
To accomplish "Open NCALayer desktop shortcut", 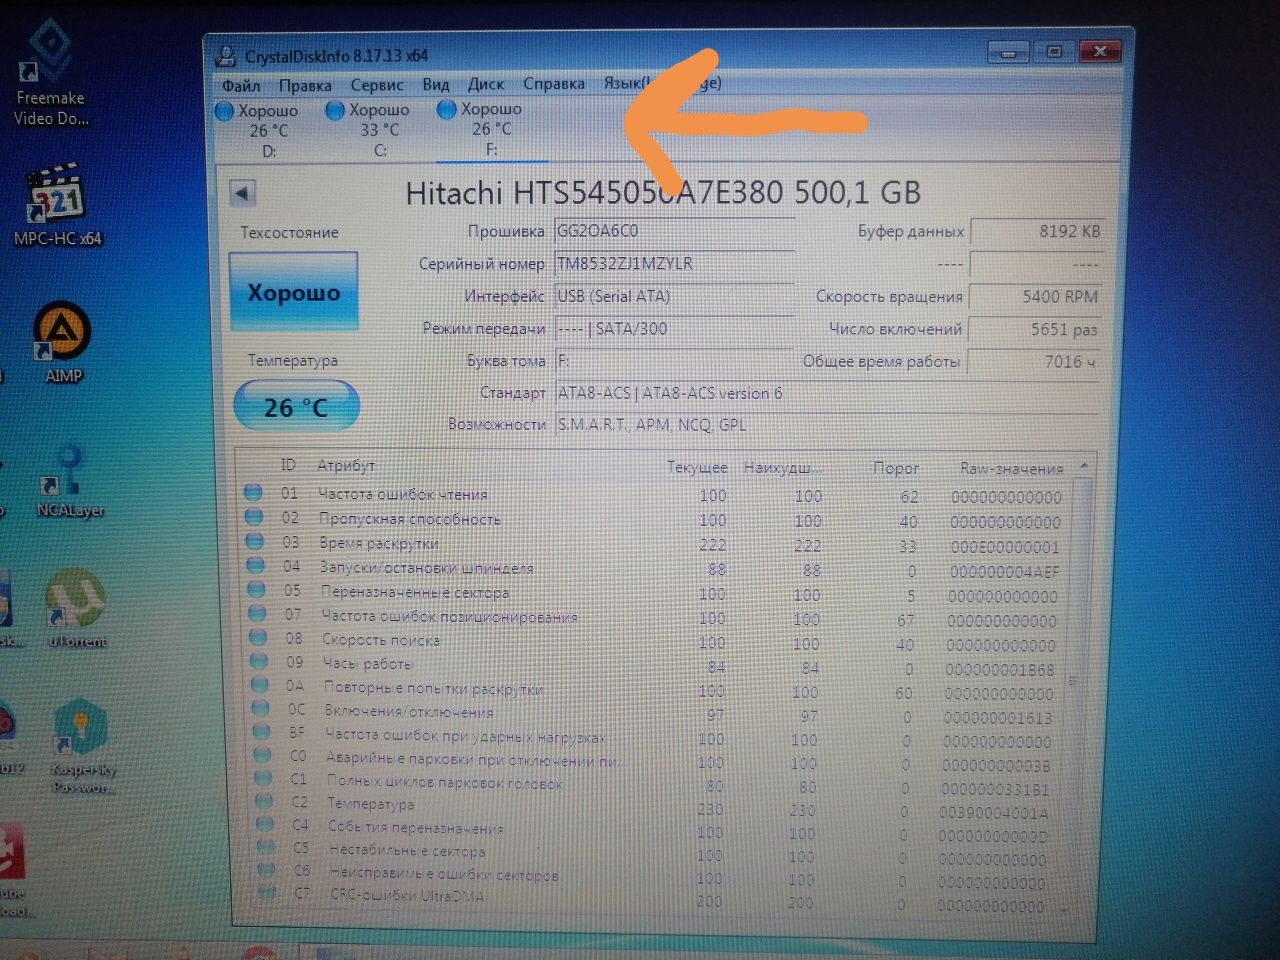I will coord(68,482).
